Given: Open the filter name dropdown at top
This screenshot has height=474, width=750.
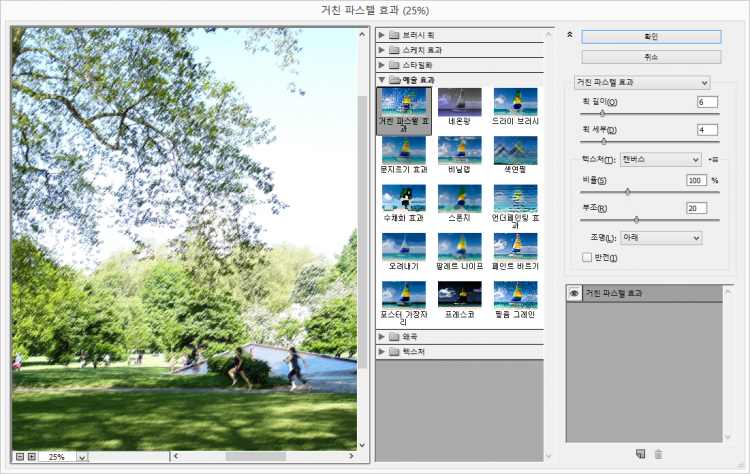Looking at the screenshot, I should [642, 82].
